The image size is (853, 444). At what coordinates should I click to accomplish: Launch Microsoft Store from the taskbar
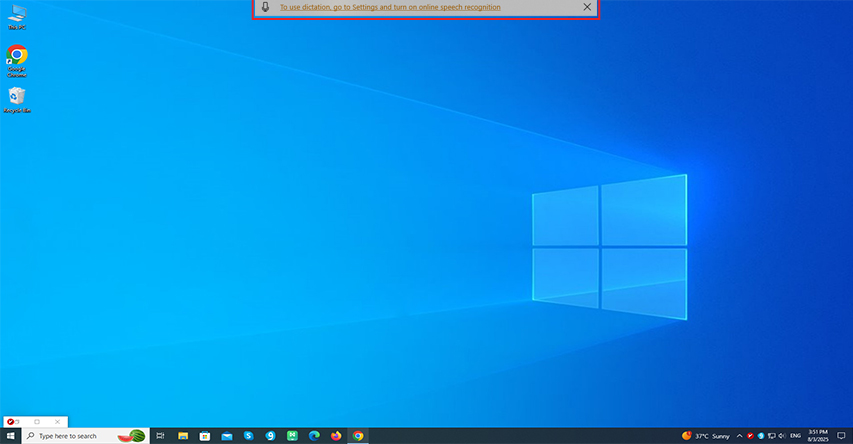coord(205,436)
